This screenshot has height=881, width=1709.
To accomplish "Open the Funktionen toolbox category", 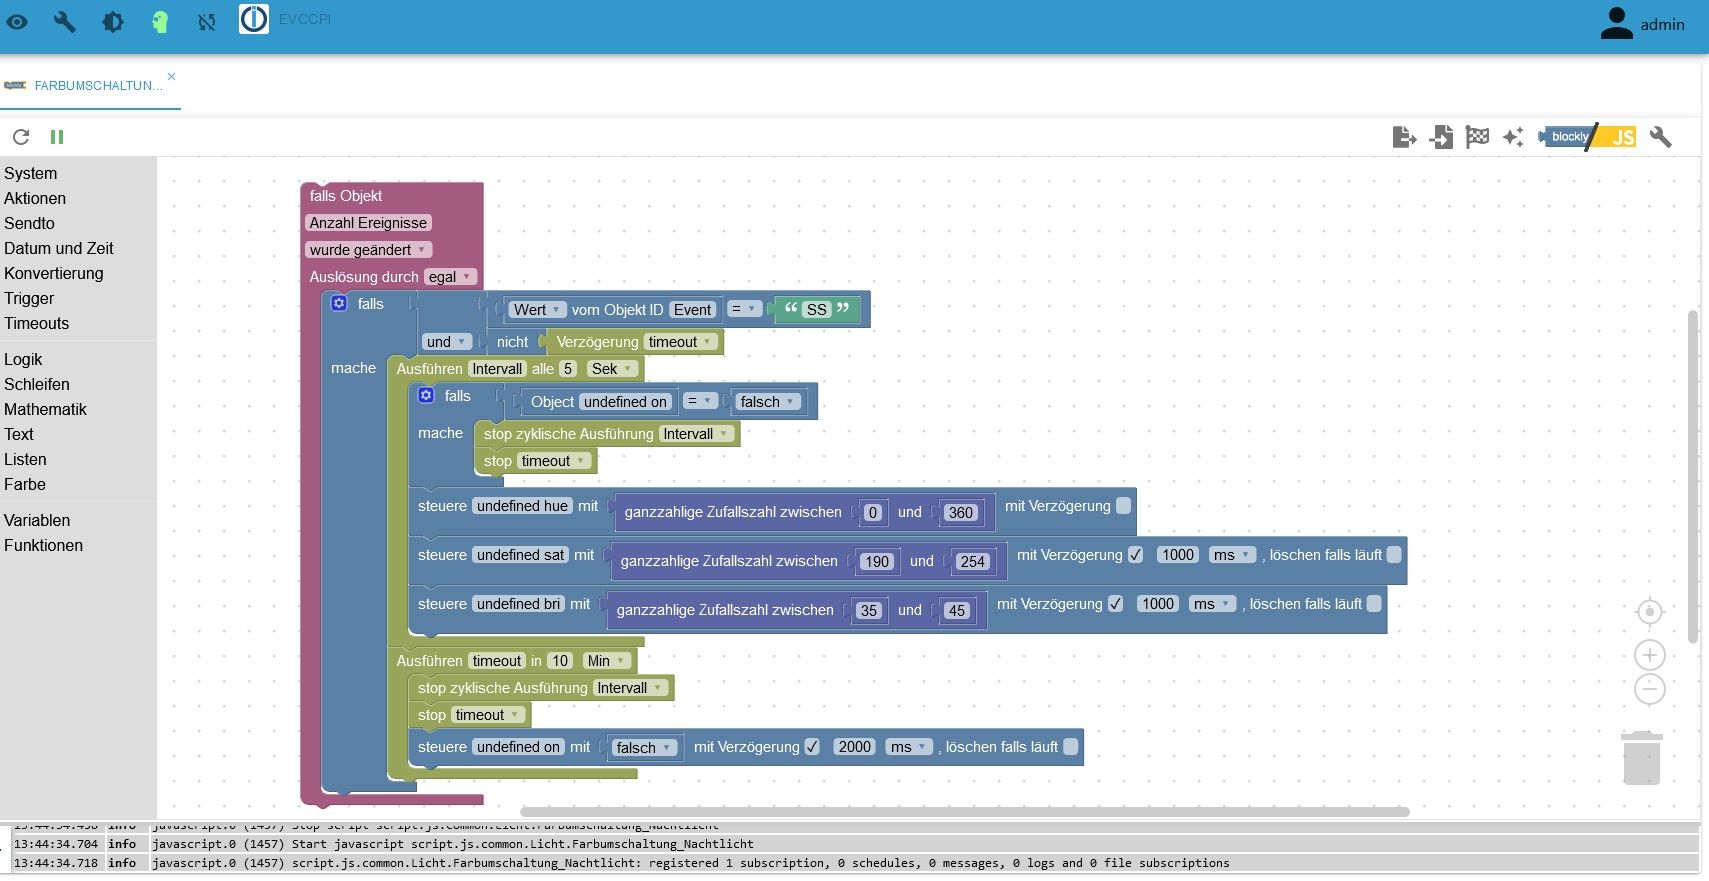I will point(43,545).
